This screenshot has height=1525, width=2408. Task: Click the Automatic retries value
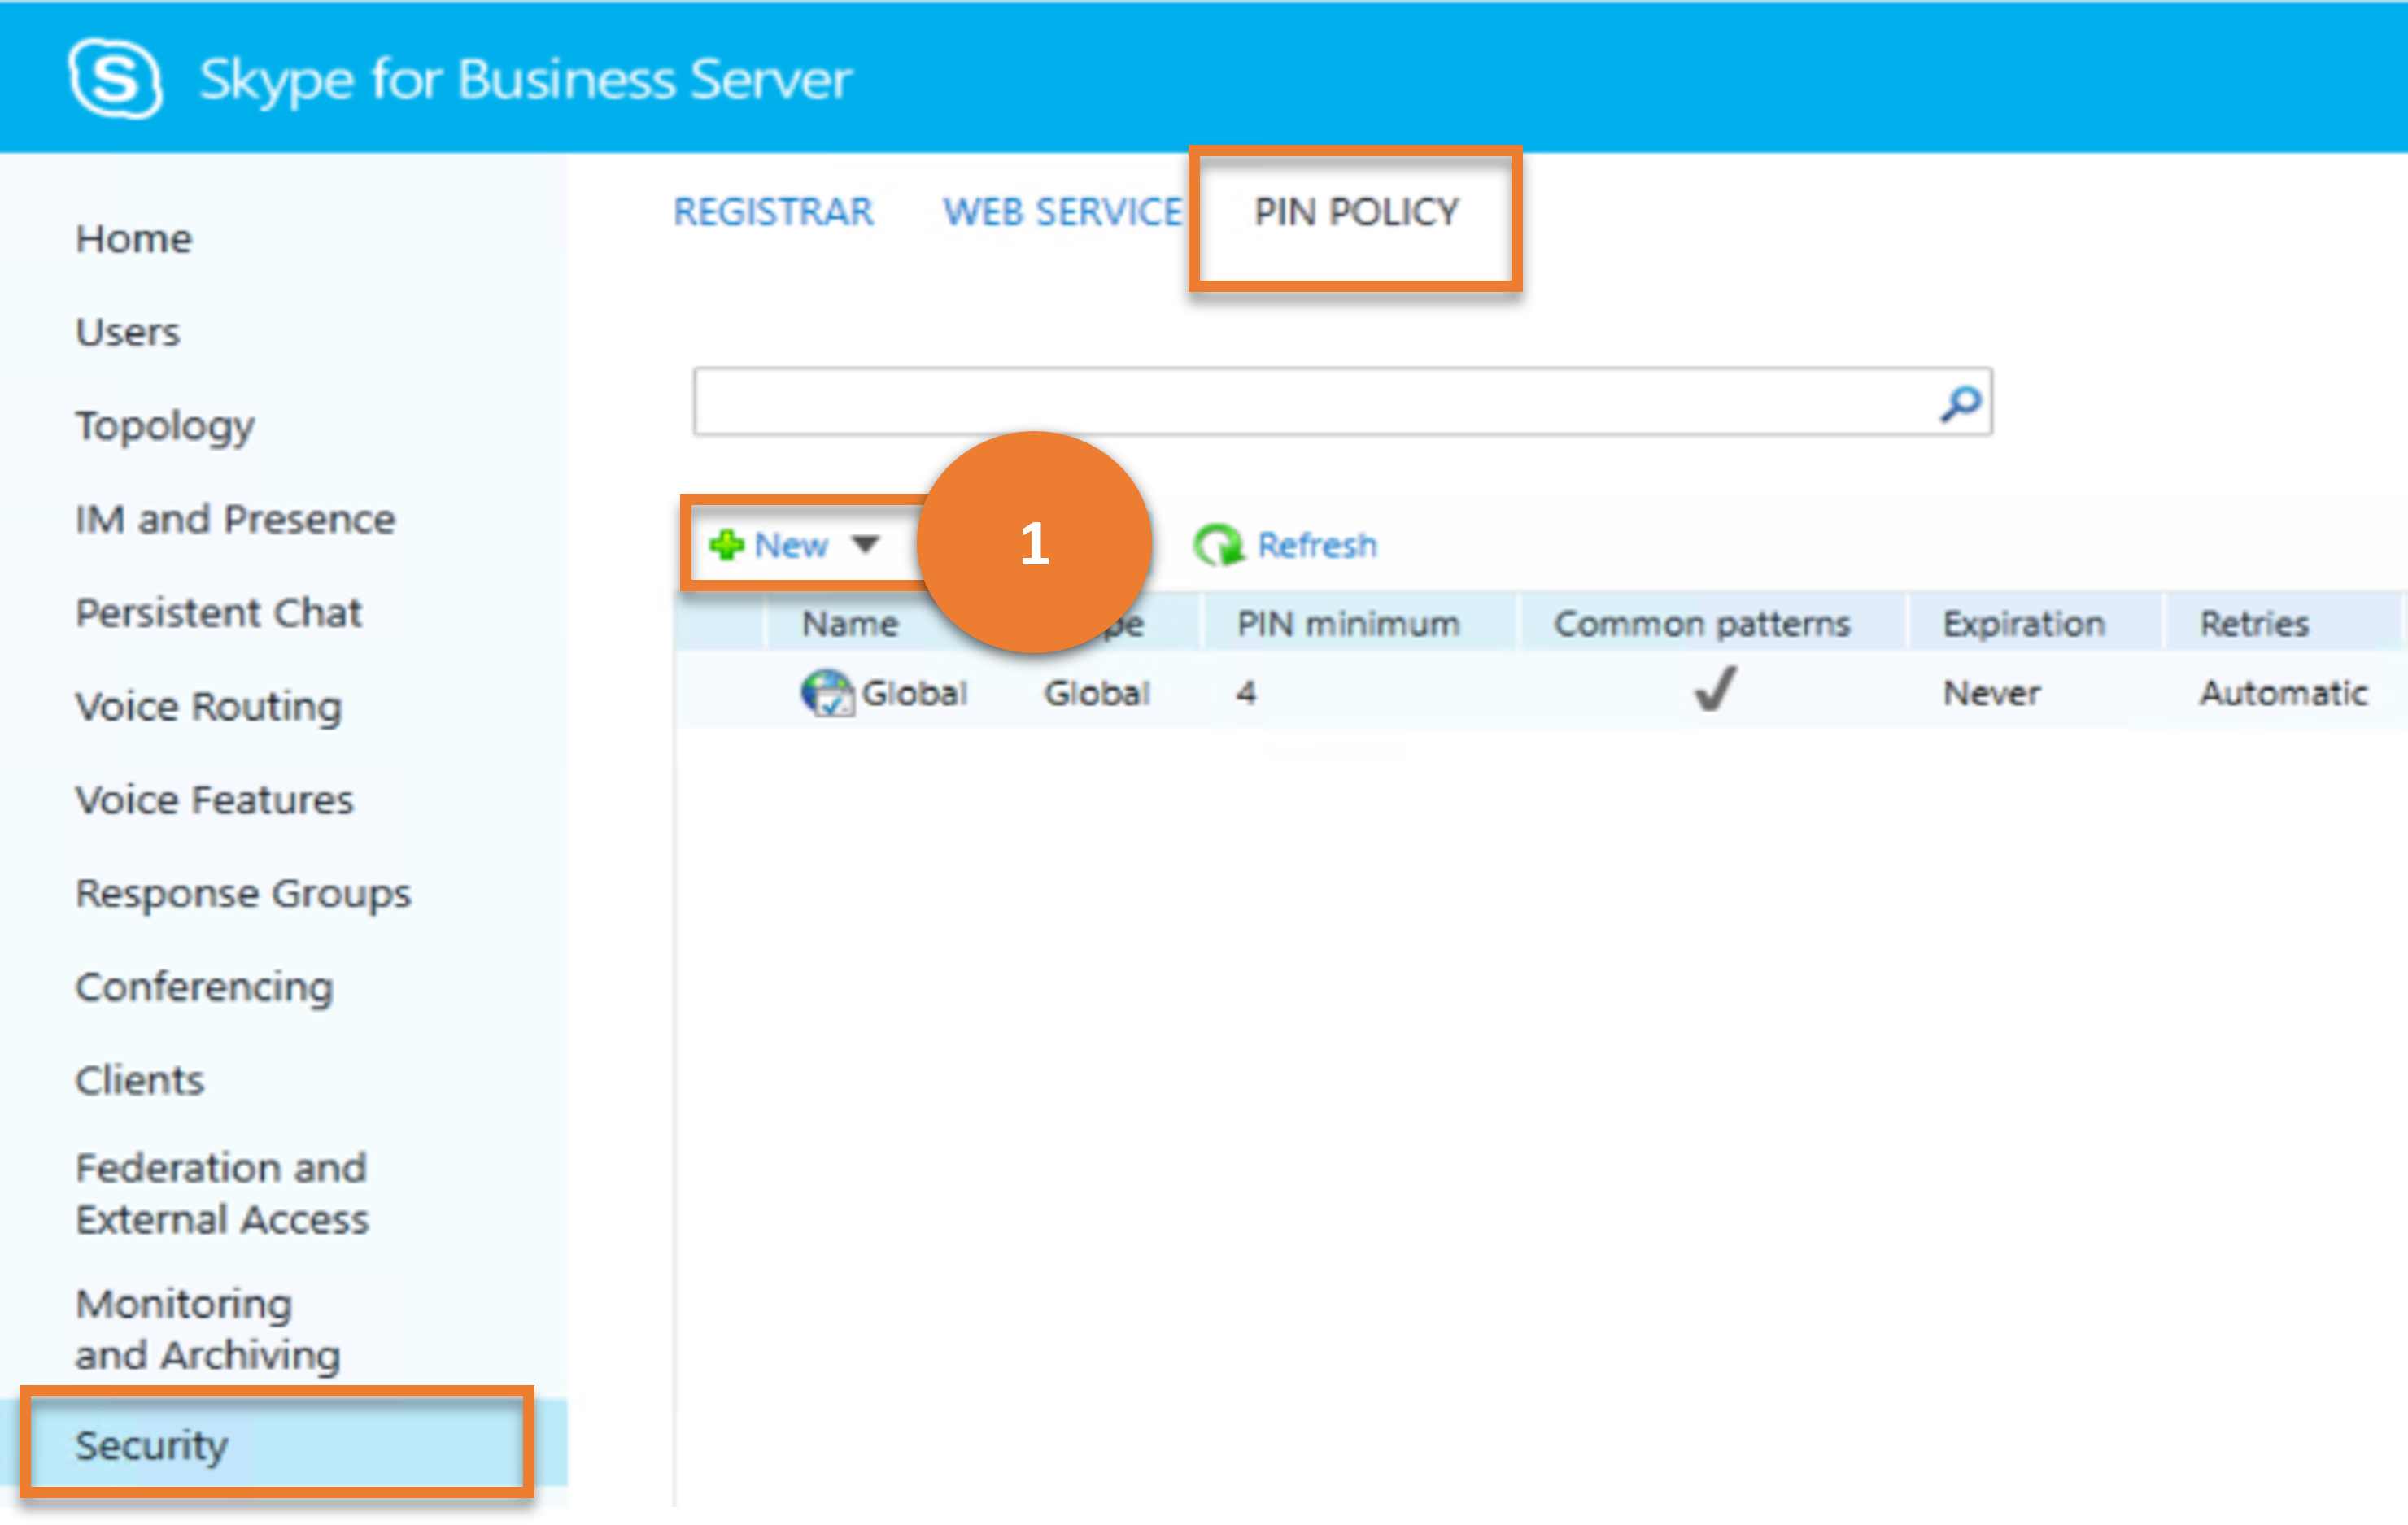point(2283,692)
